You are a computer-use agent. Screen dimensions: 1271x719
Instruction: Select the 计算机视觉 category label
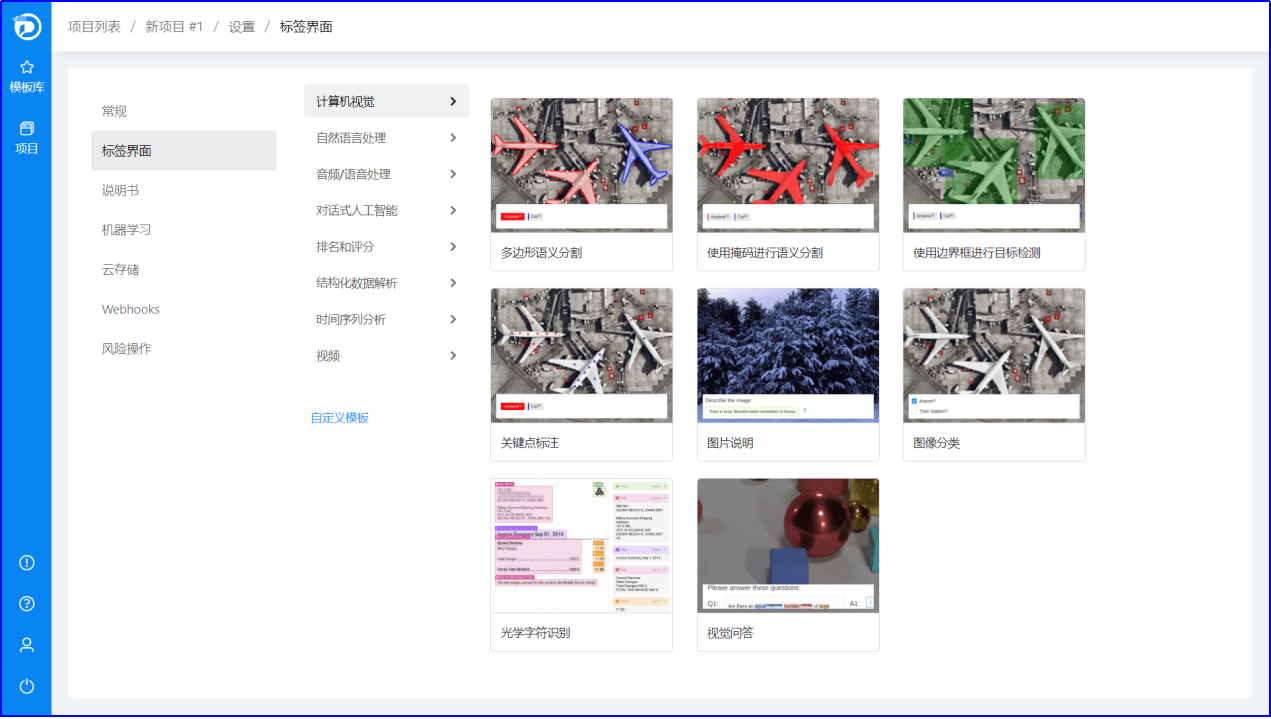346,101
